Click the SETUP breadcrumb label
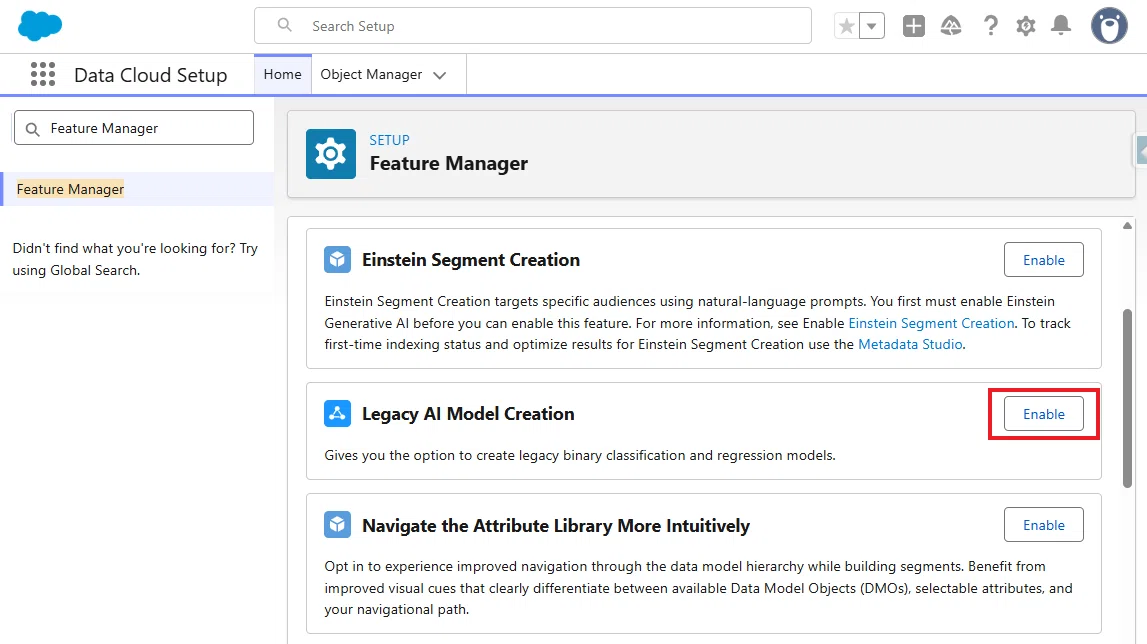This screenshot has height=644, width=1147. (389, 140)
